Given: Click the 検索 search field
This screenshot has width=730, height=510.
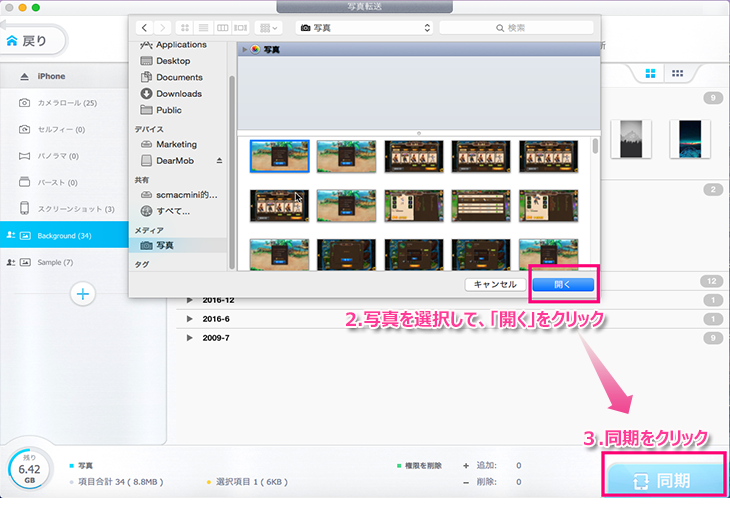Looking at the screenshot, I should (516, 28).
